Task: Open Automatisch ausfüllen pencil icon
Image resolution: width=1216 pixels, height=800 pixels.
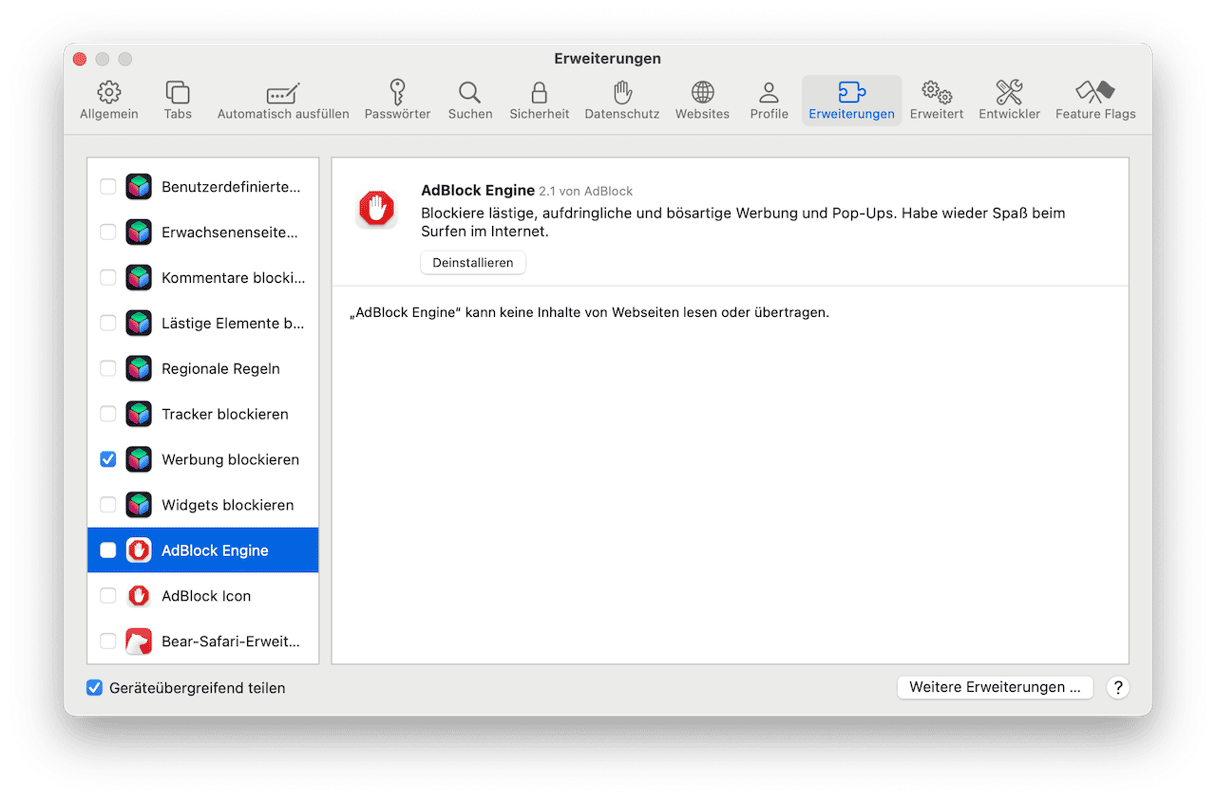Action: click(283, 92)
